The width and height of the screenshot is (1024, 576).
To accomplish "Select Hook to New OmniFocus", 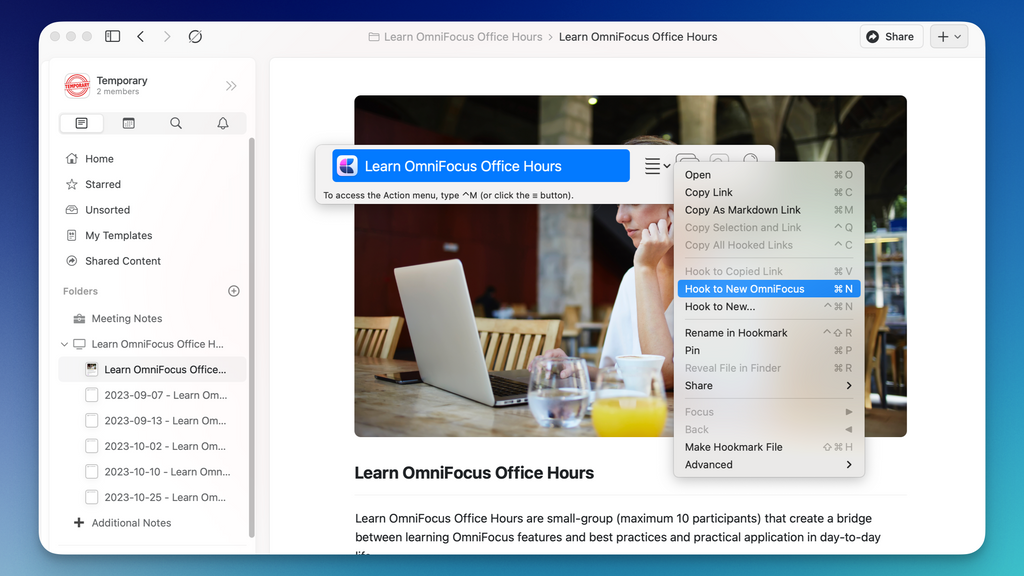I will coord(769,289).
